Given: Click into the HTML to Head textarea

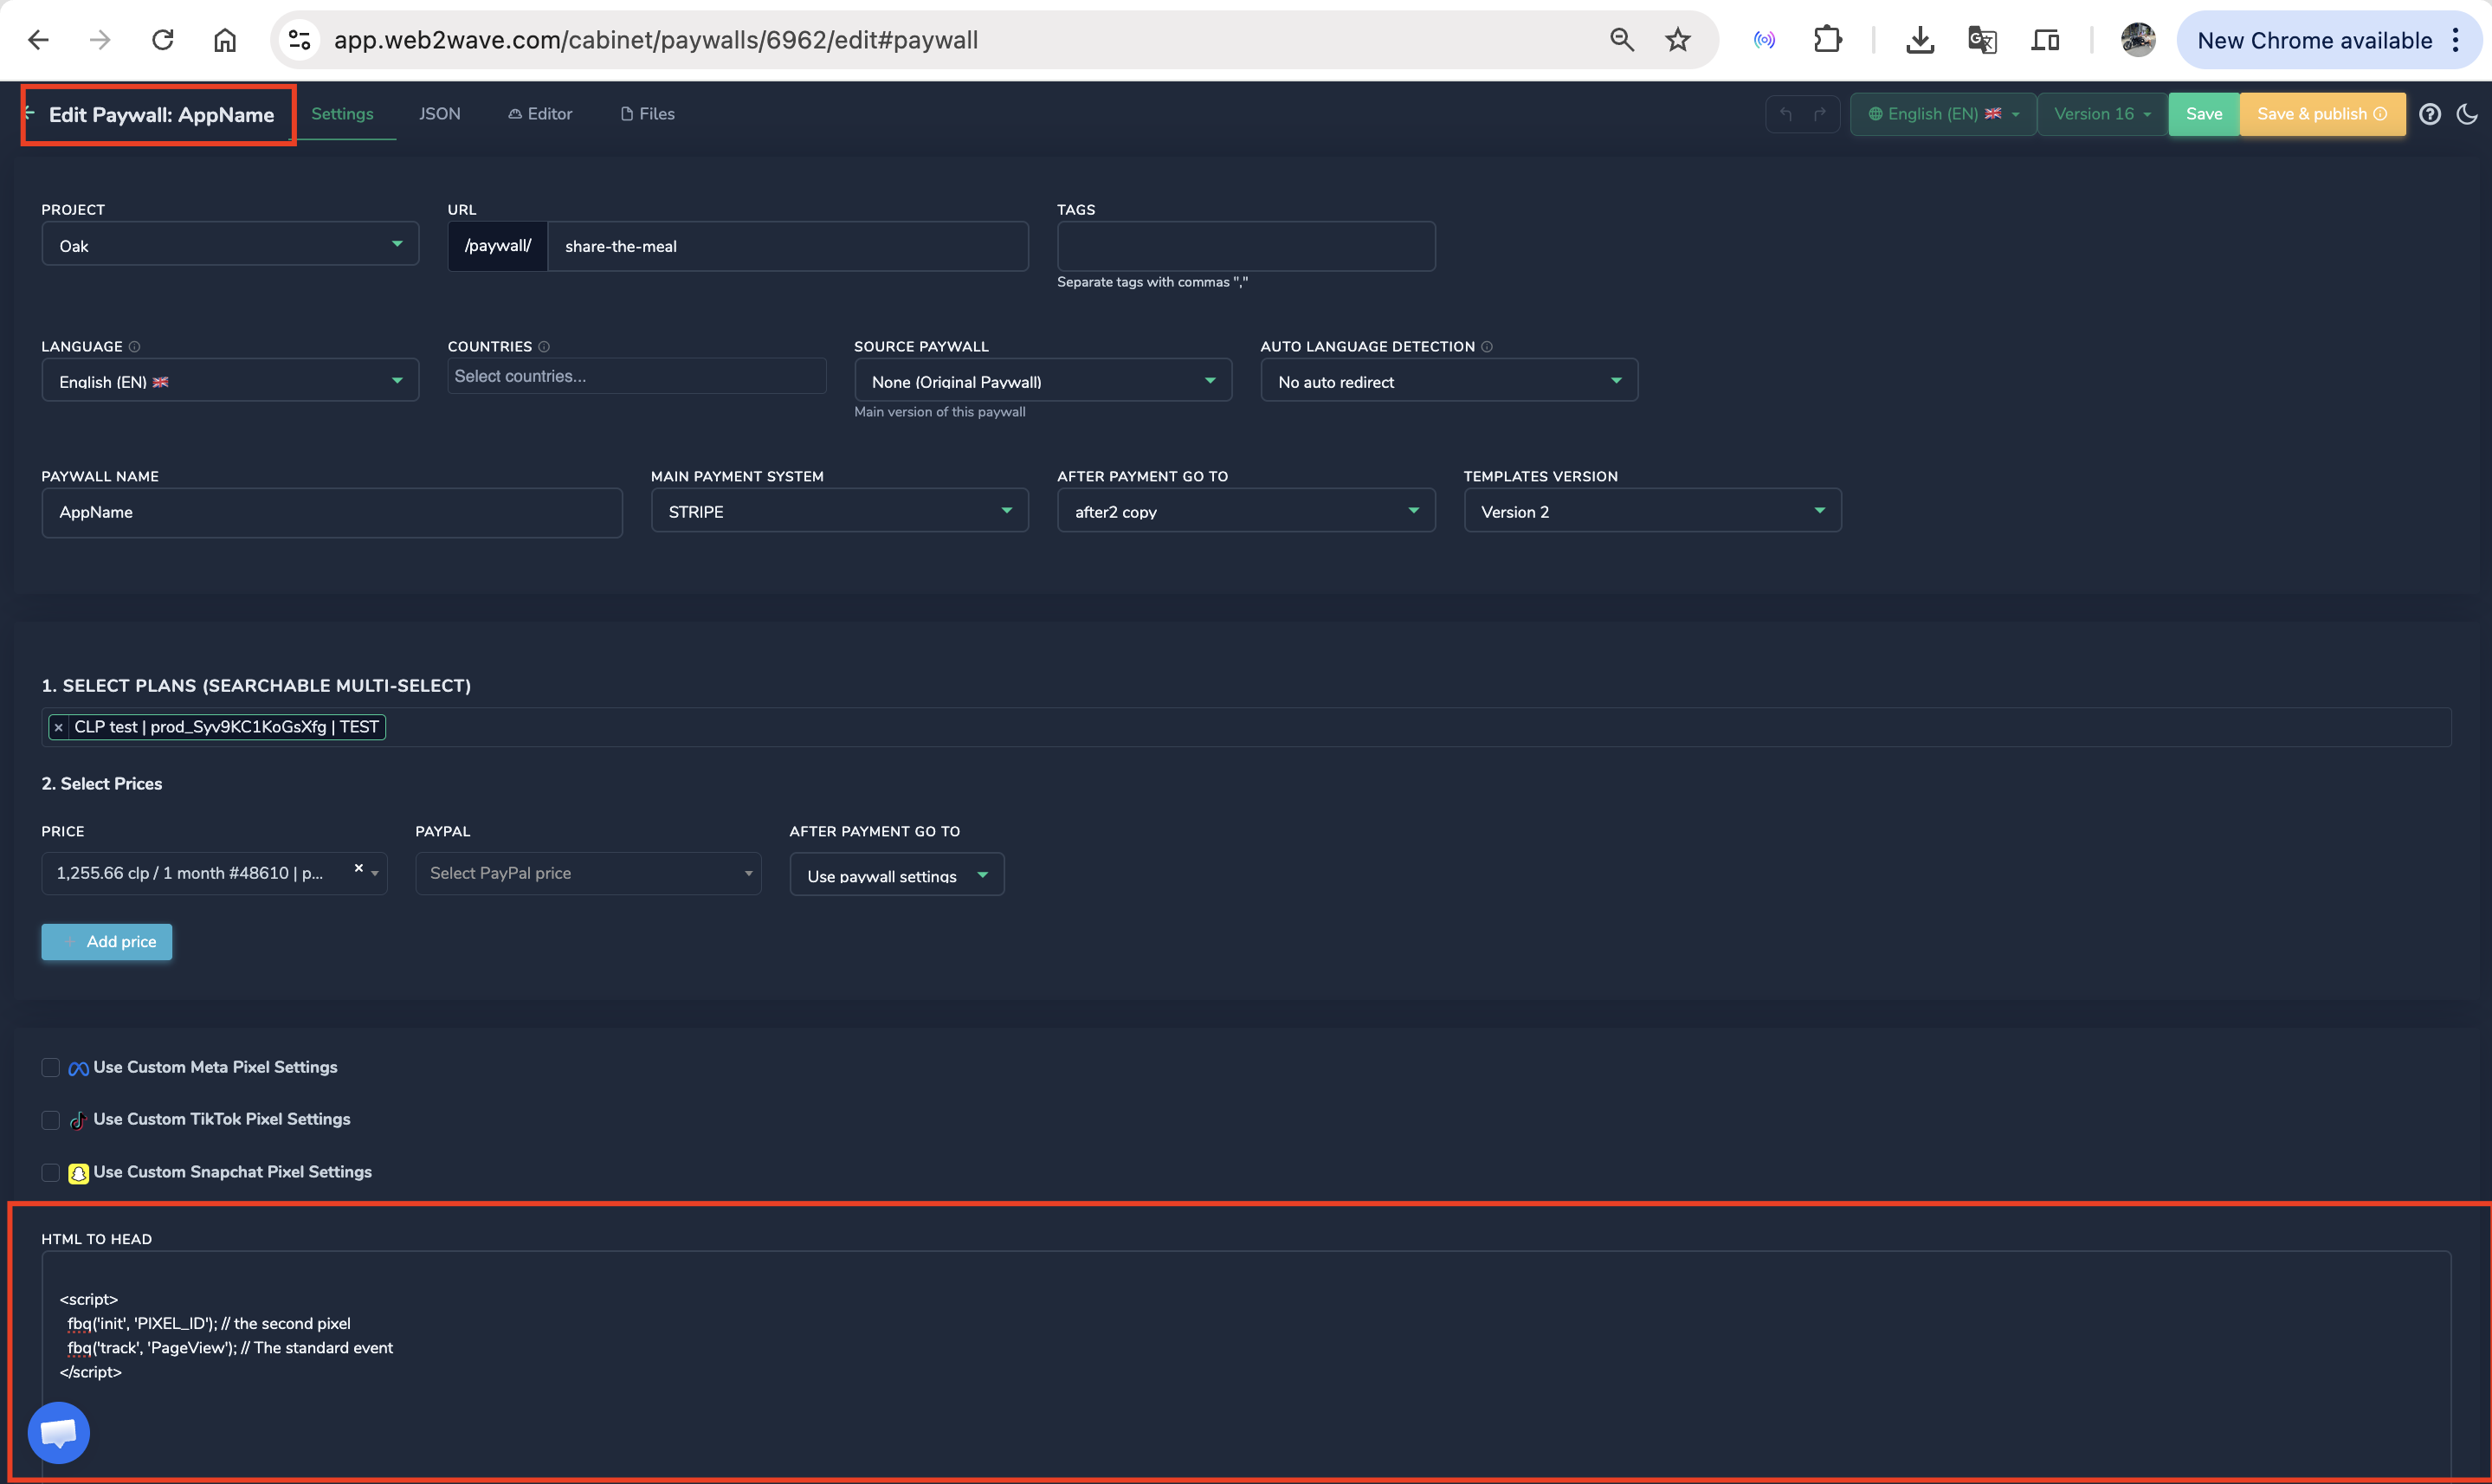Looking at the screenshot, I should tap(1246, 1365).
